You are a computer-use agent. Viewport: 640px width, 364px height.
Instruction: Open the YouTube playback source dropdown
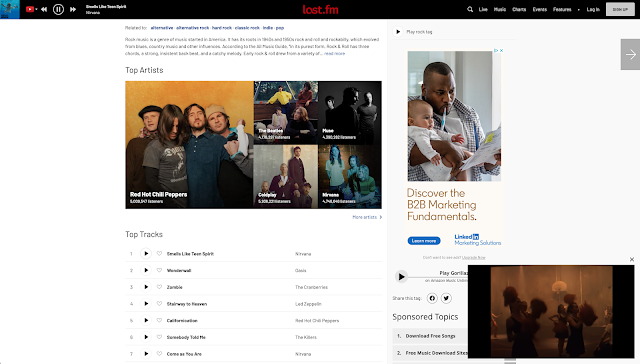click(31, 9)
